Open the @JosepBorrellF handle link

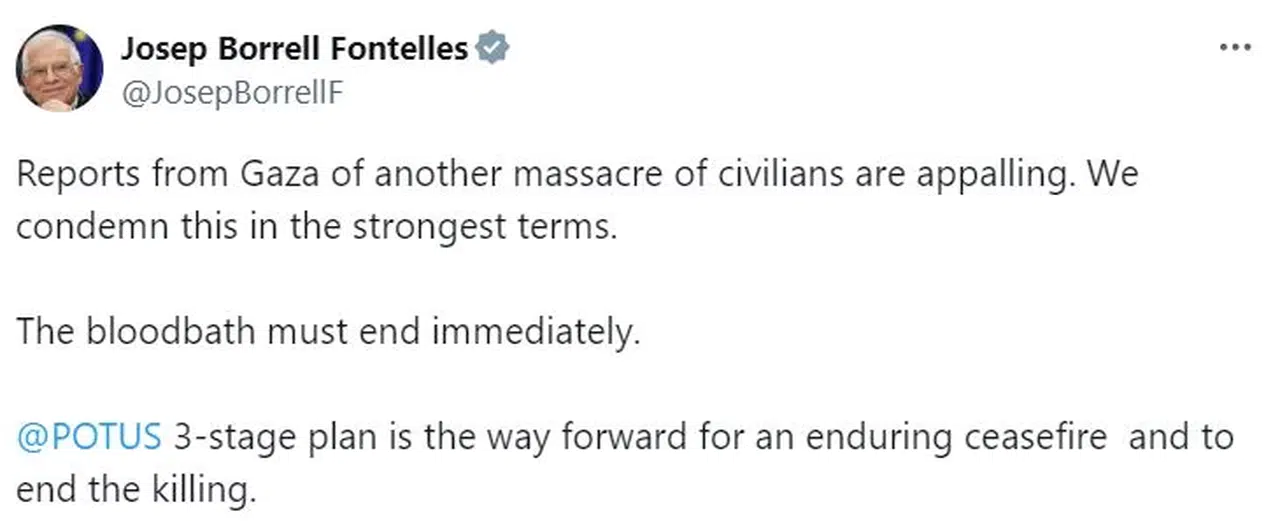click(x=233, y=90)
